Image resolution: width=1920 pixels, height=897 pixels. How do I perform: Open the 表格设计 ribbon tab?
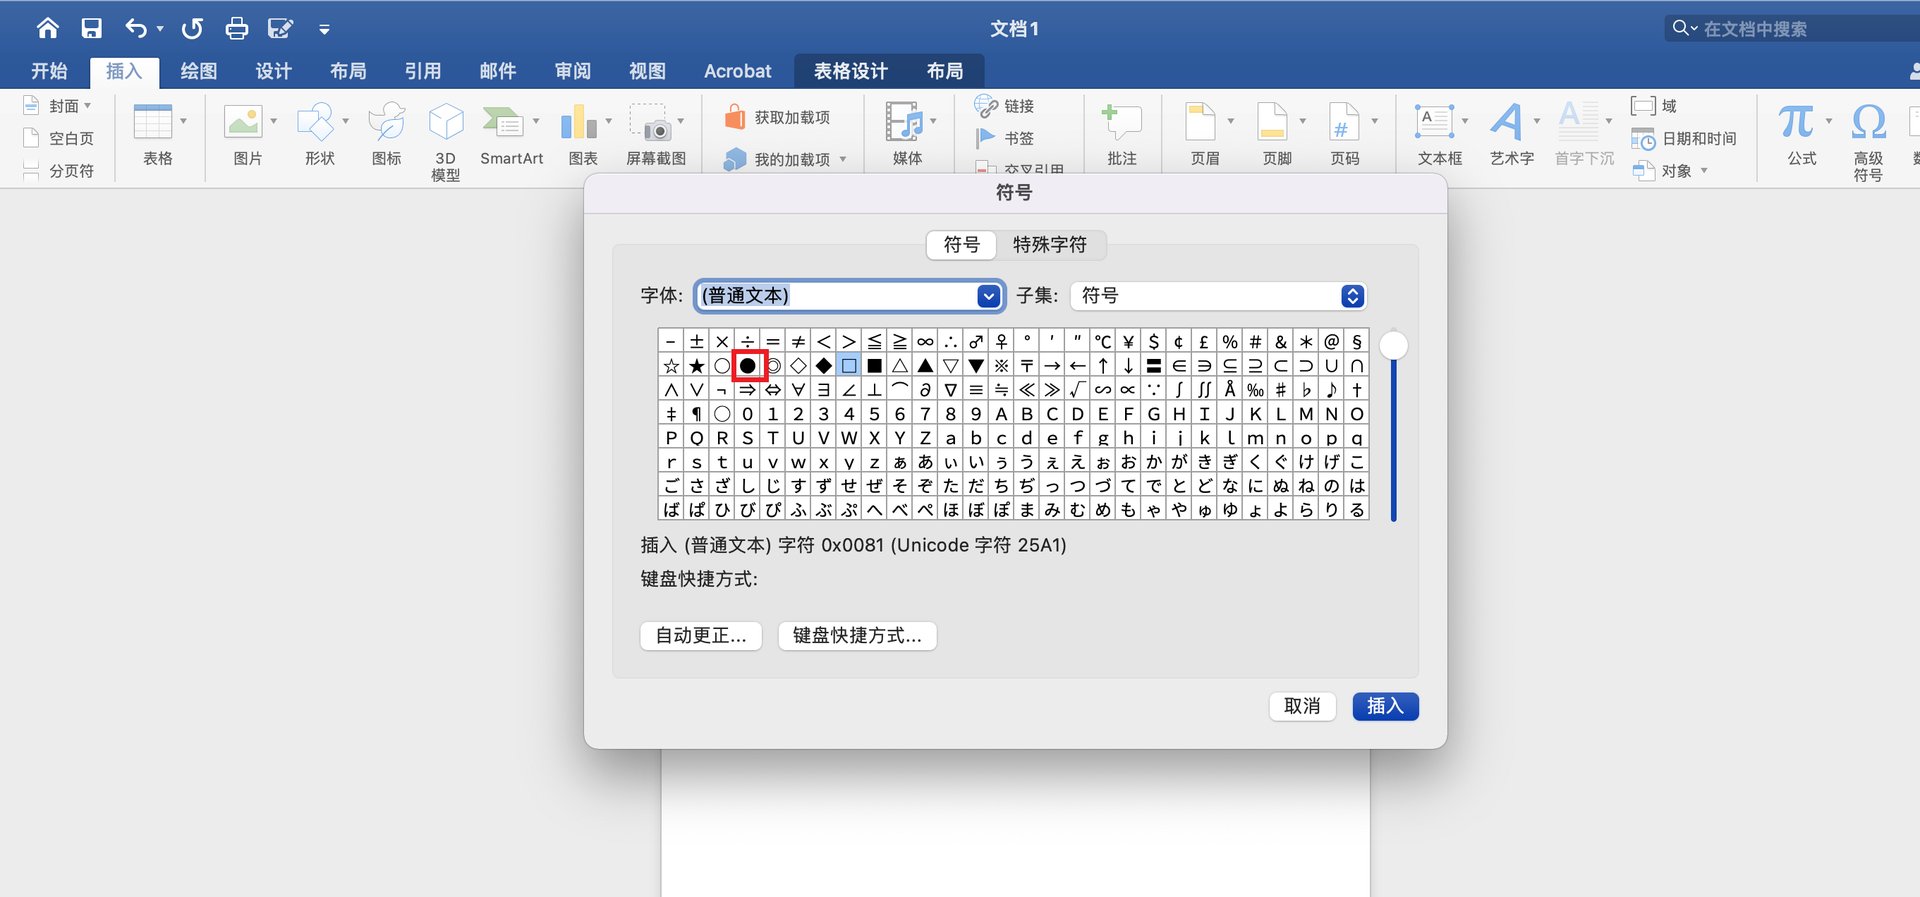pos(850,71)
